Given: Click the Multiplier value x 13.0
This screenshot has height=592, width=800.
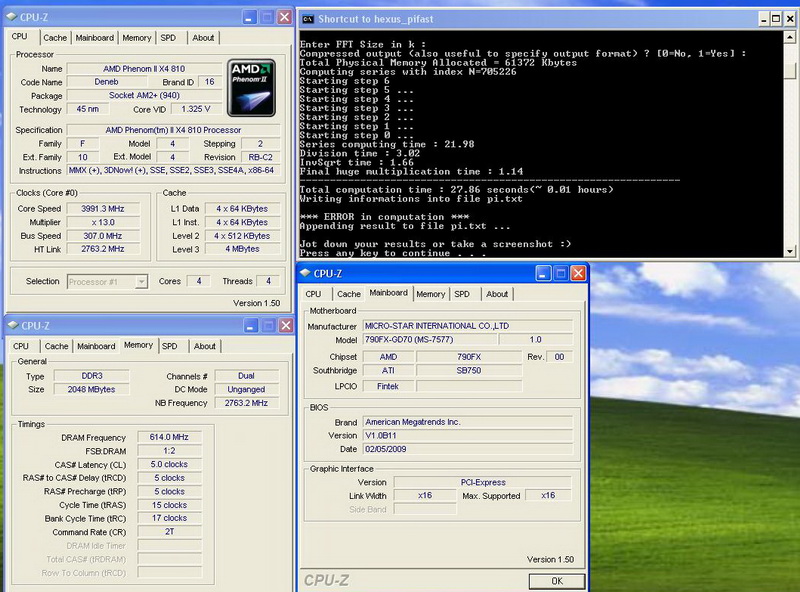Looking at the screenshot, I should pyautogui.click(x=103, y=223).
